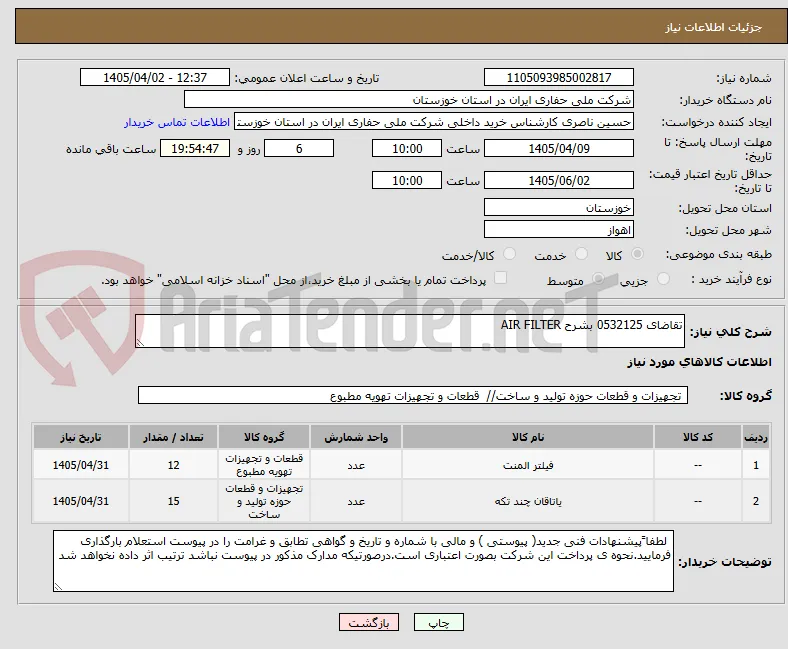
Task: Select the جزیی purchase type radio
Action: (x=663, y=279)
